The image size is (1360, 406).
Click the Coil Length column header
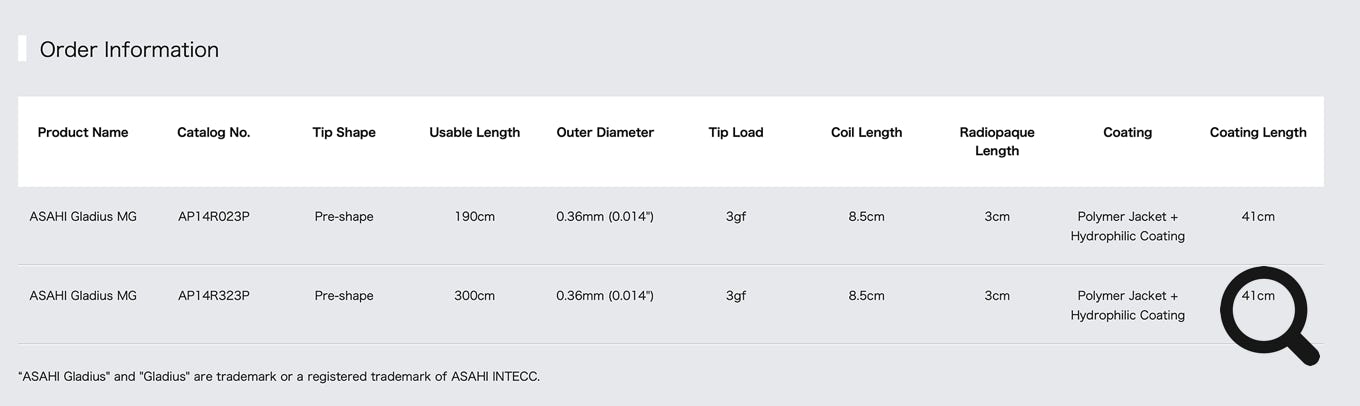pyautogui.click(x=866, y=132)
